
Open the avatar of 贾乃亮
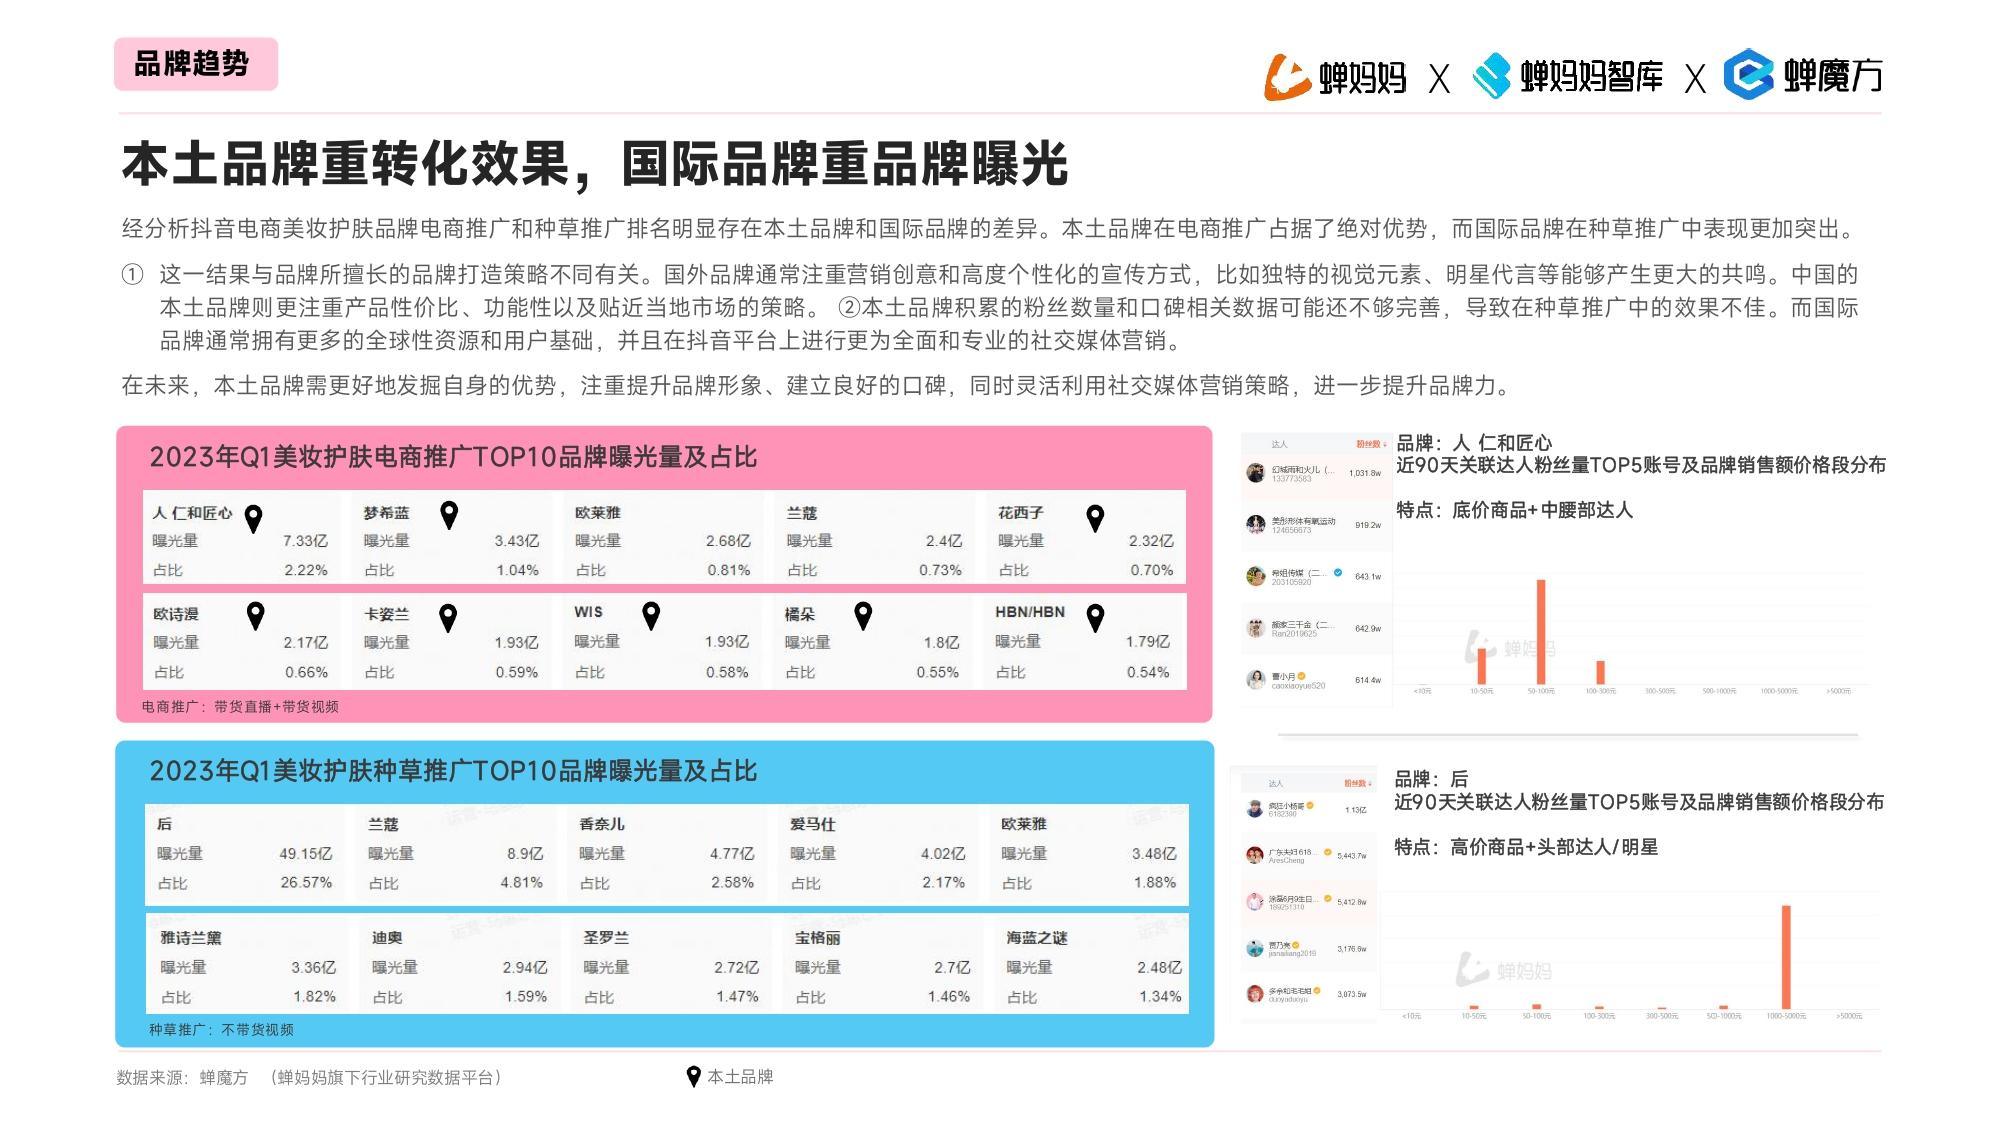click(x=1255, y=948)
